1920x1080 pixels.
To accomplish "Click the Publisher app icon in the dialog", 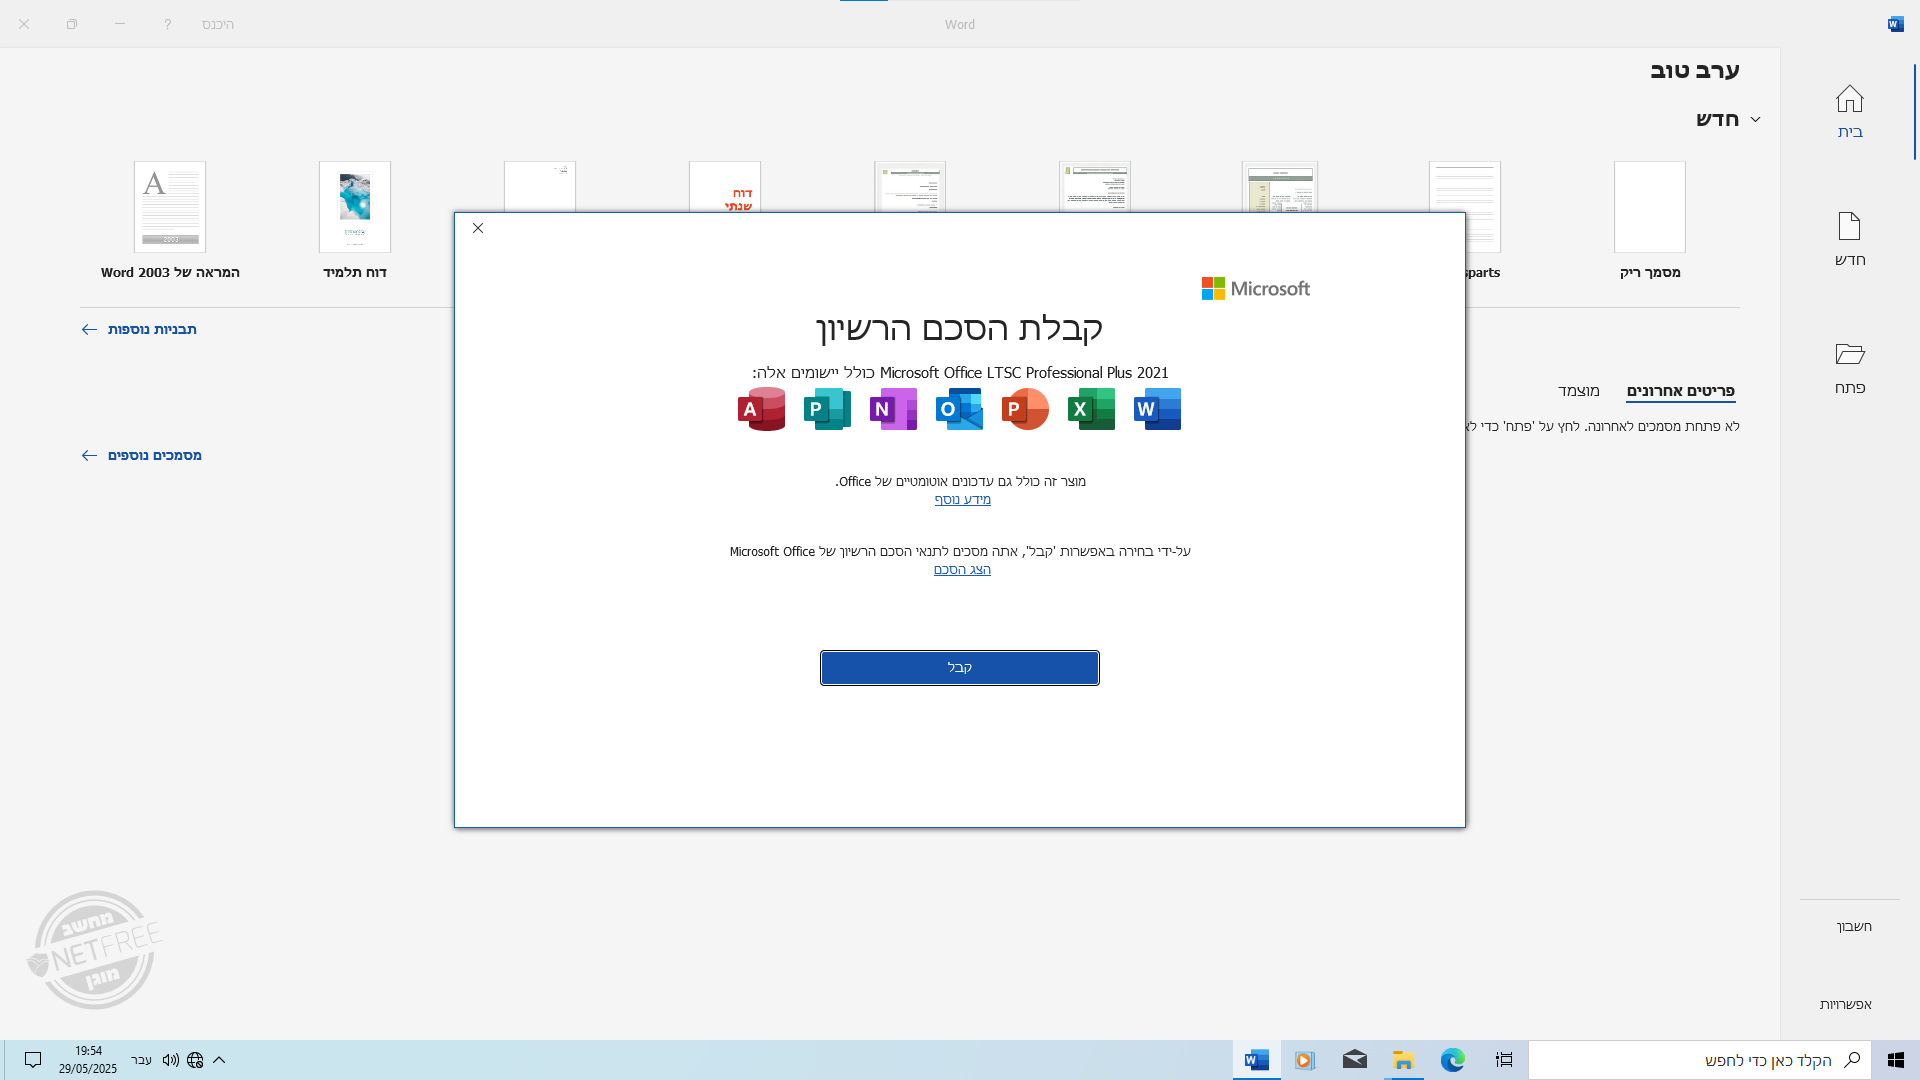I will (827, 409).
